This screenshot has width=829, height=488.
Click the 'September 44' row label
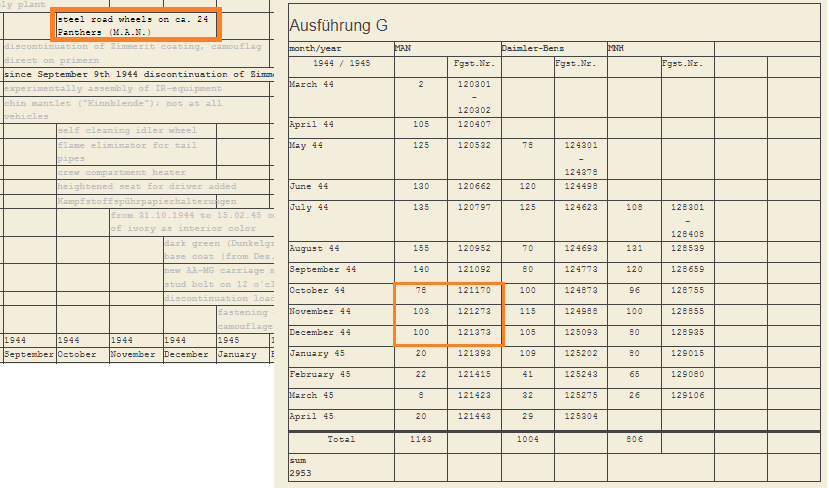click(x=323, y=269)
